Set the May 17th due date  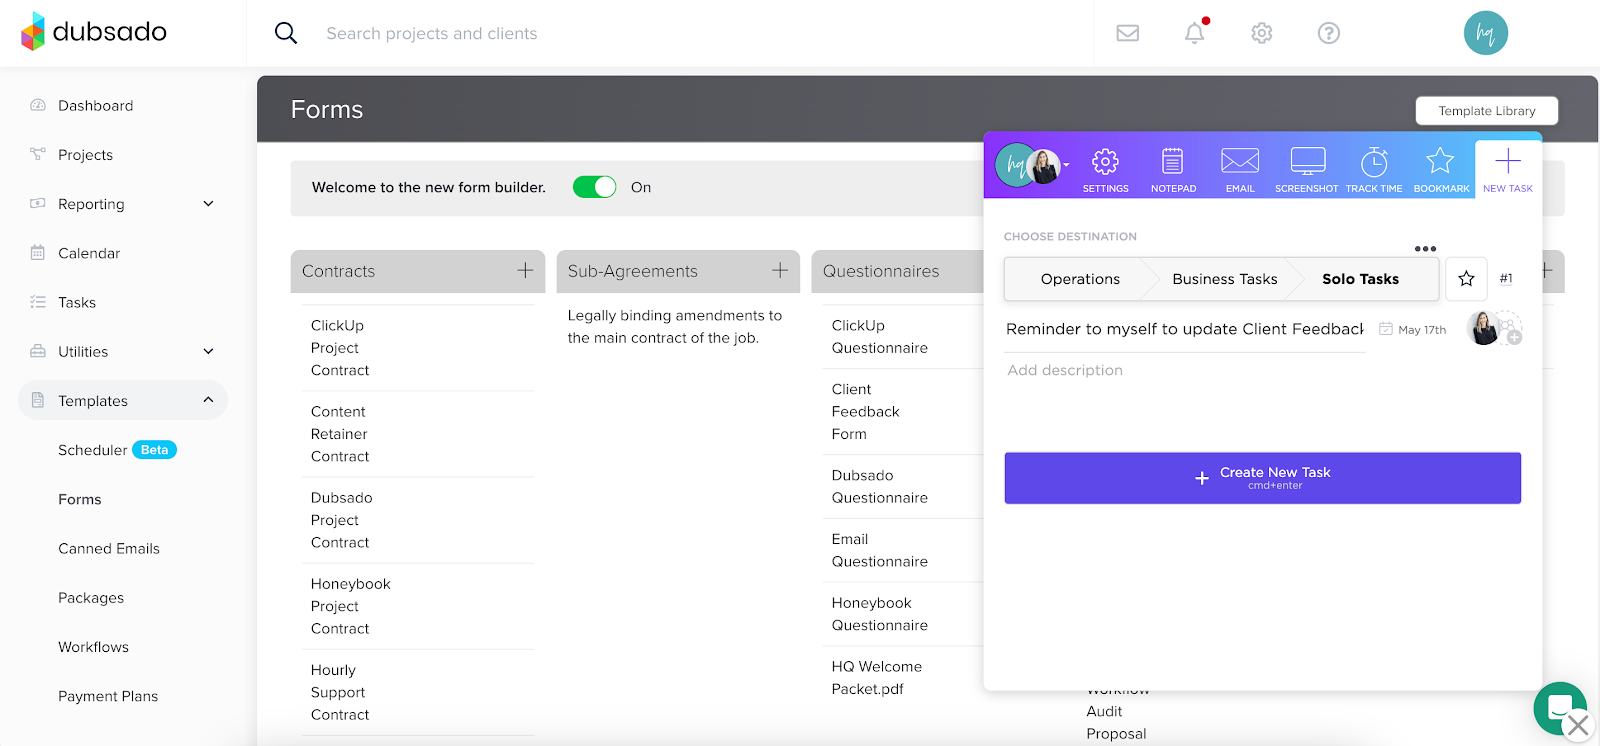click(x=1412, y=329)
